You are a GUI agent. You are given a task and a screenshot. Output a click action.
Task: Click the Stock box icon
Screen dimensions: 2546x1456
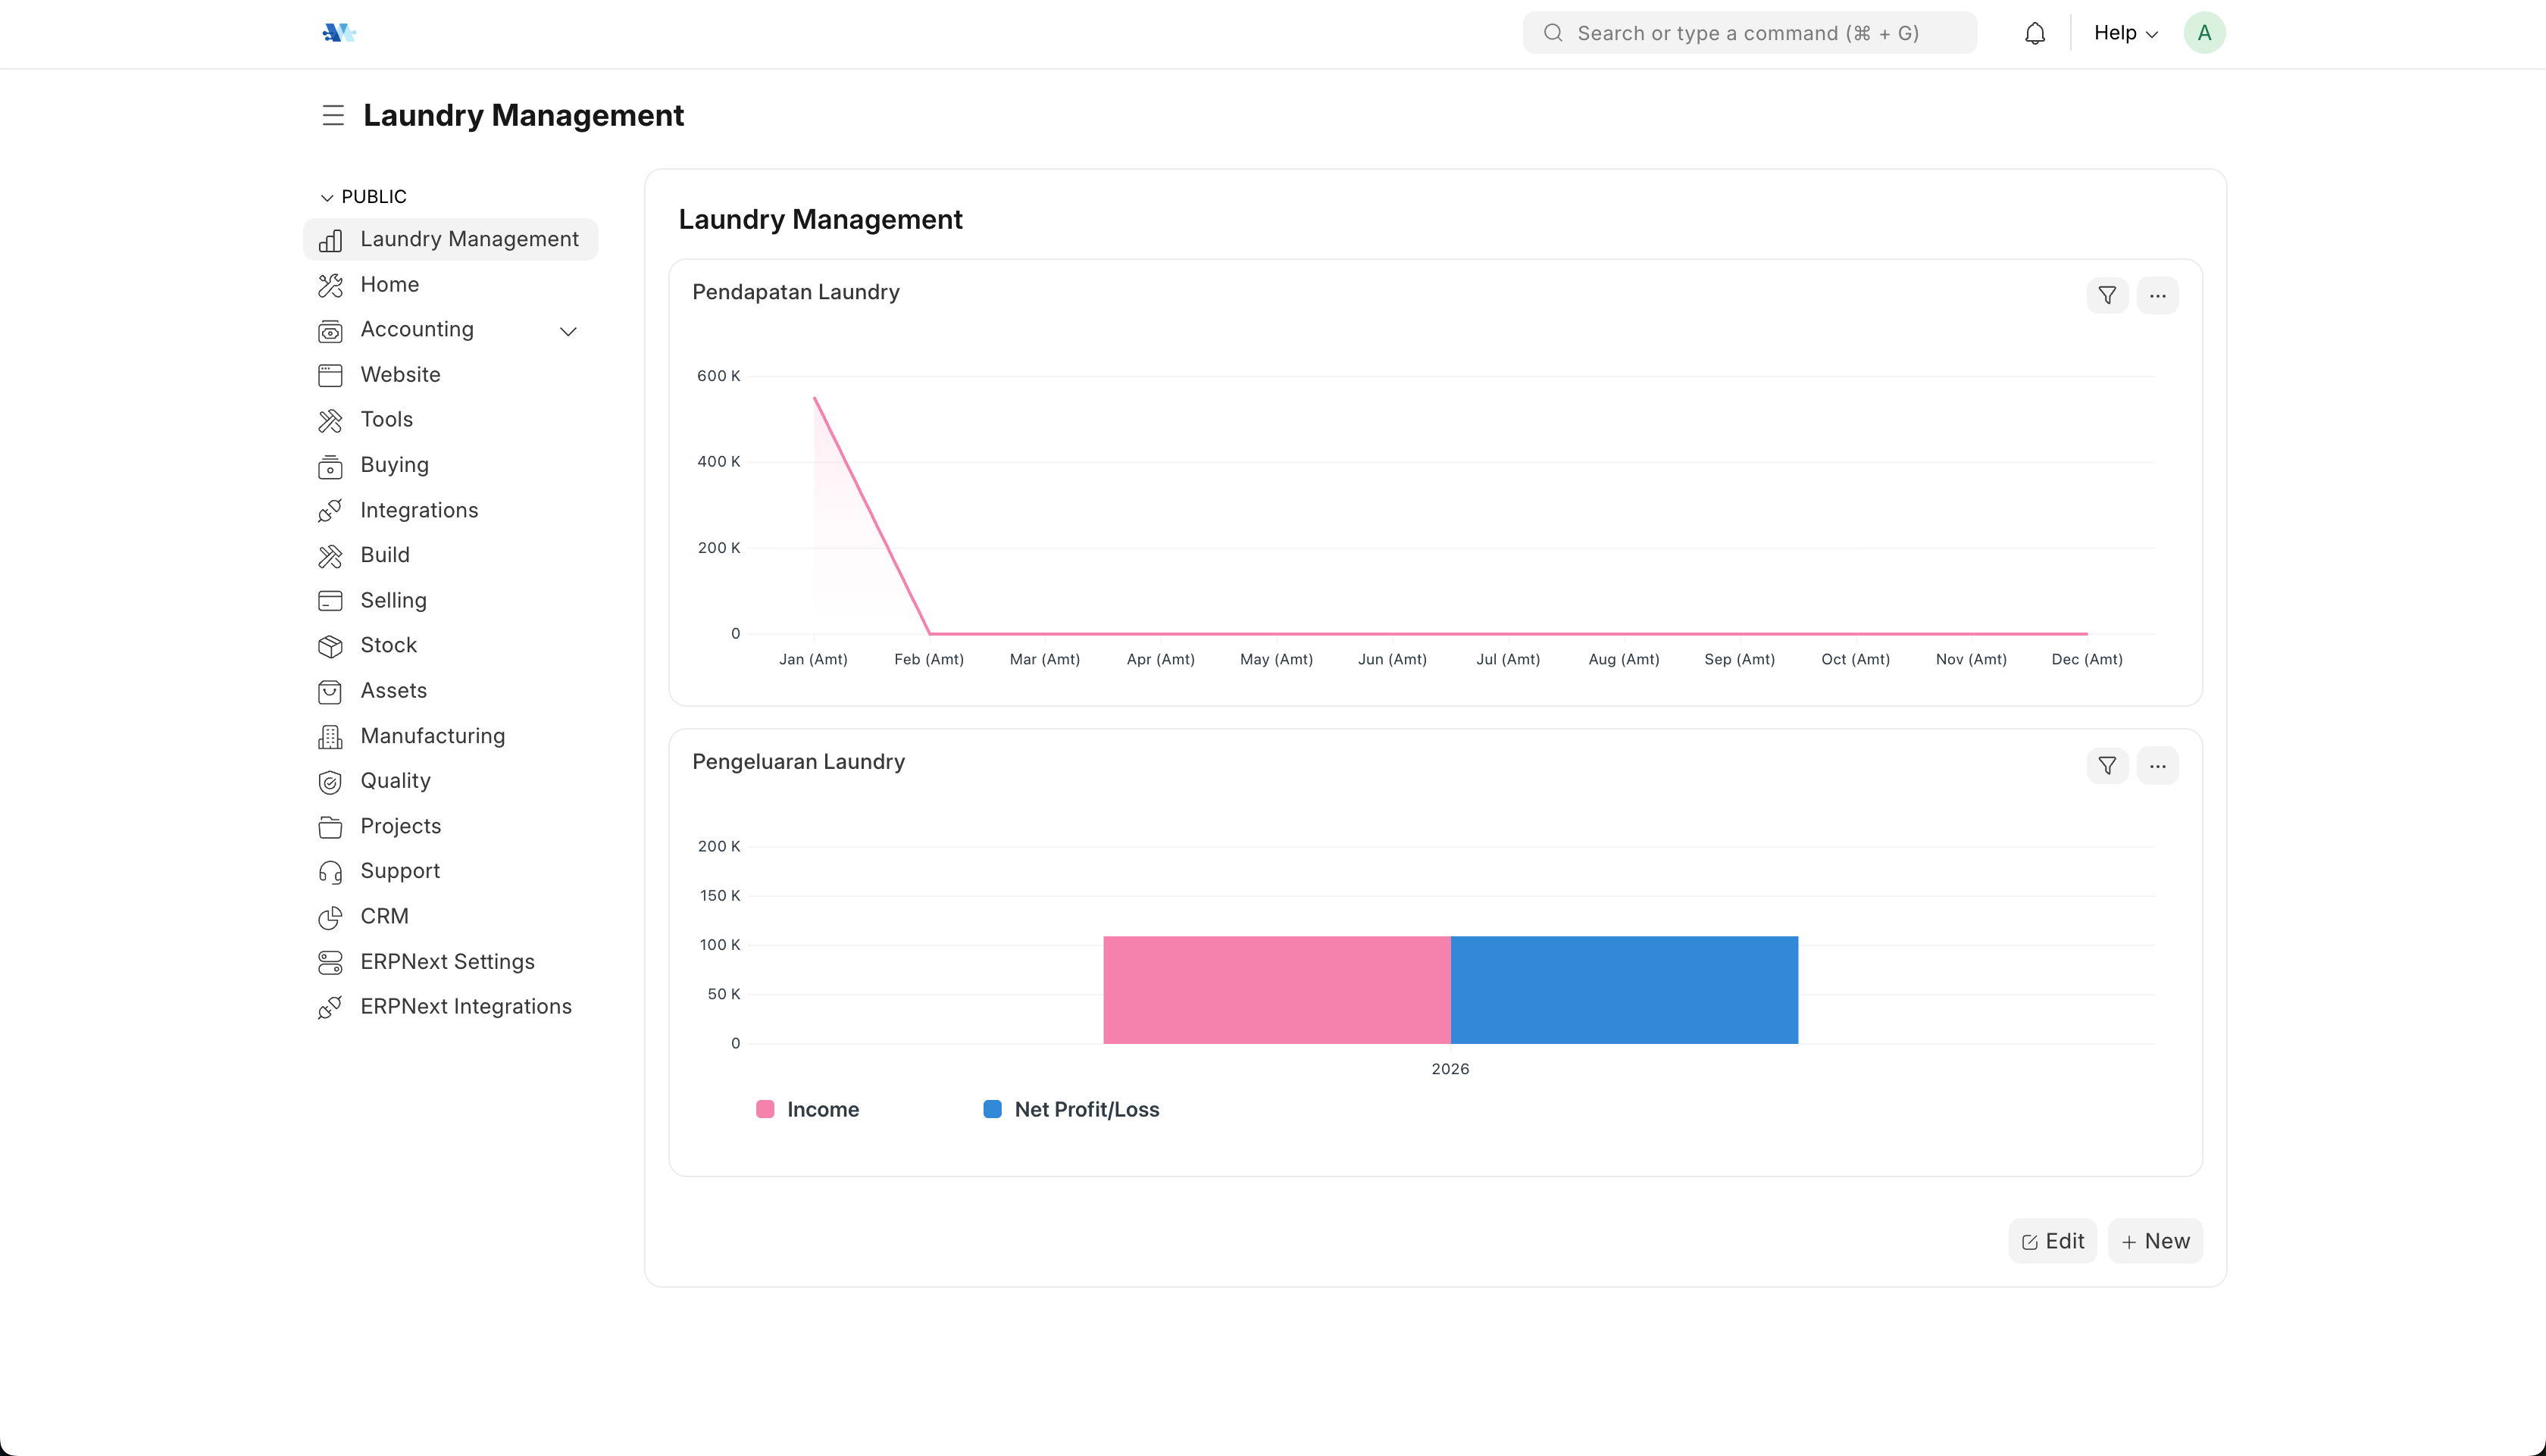tap(330, 646)
